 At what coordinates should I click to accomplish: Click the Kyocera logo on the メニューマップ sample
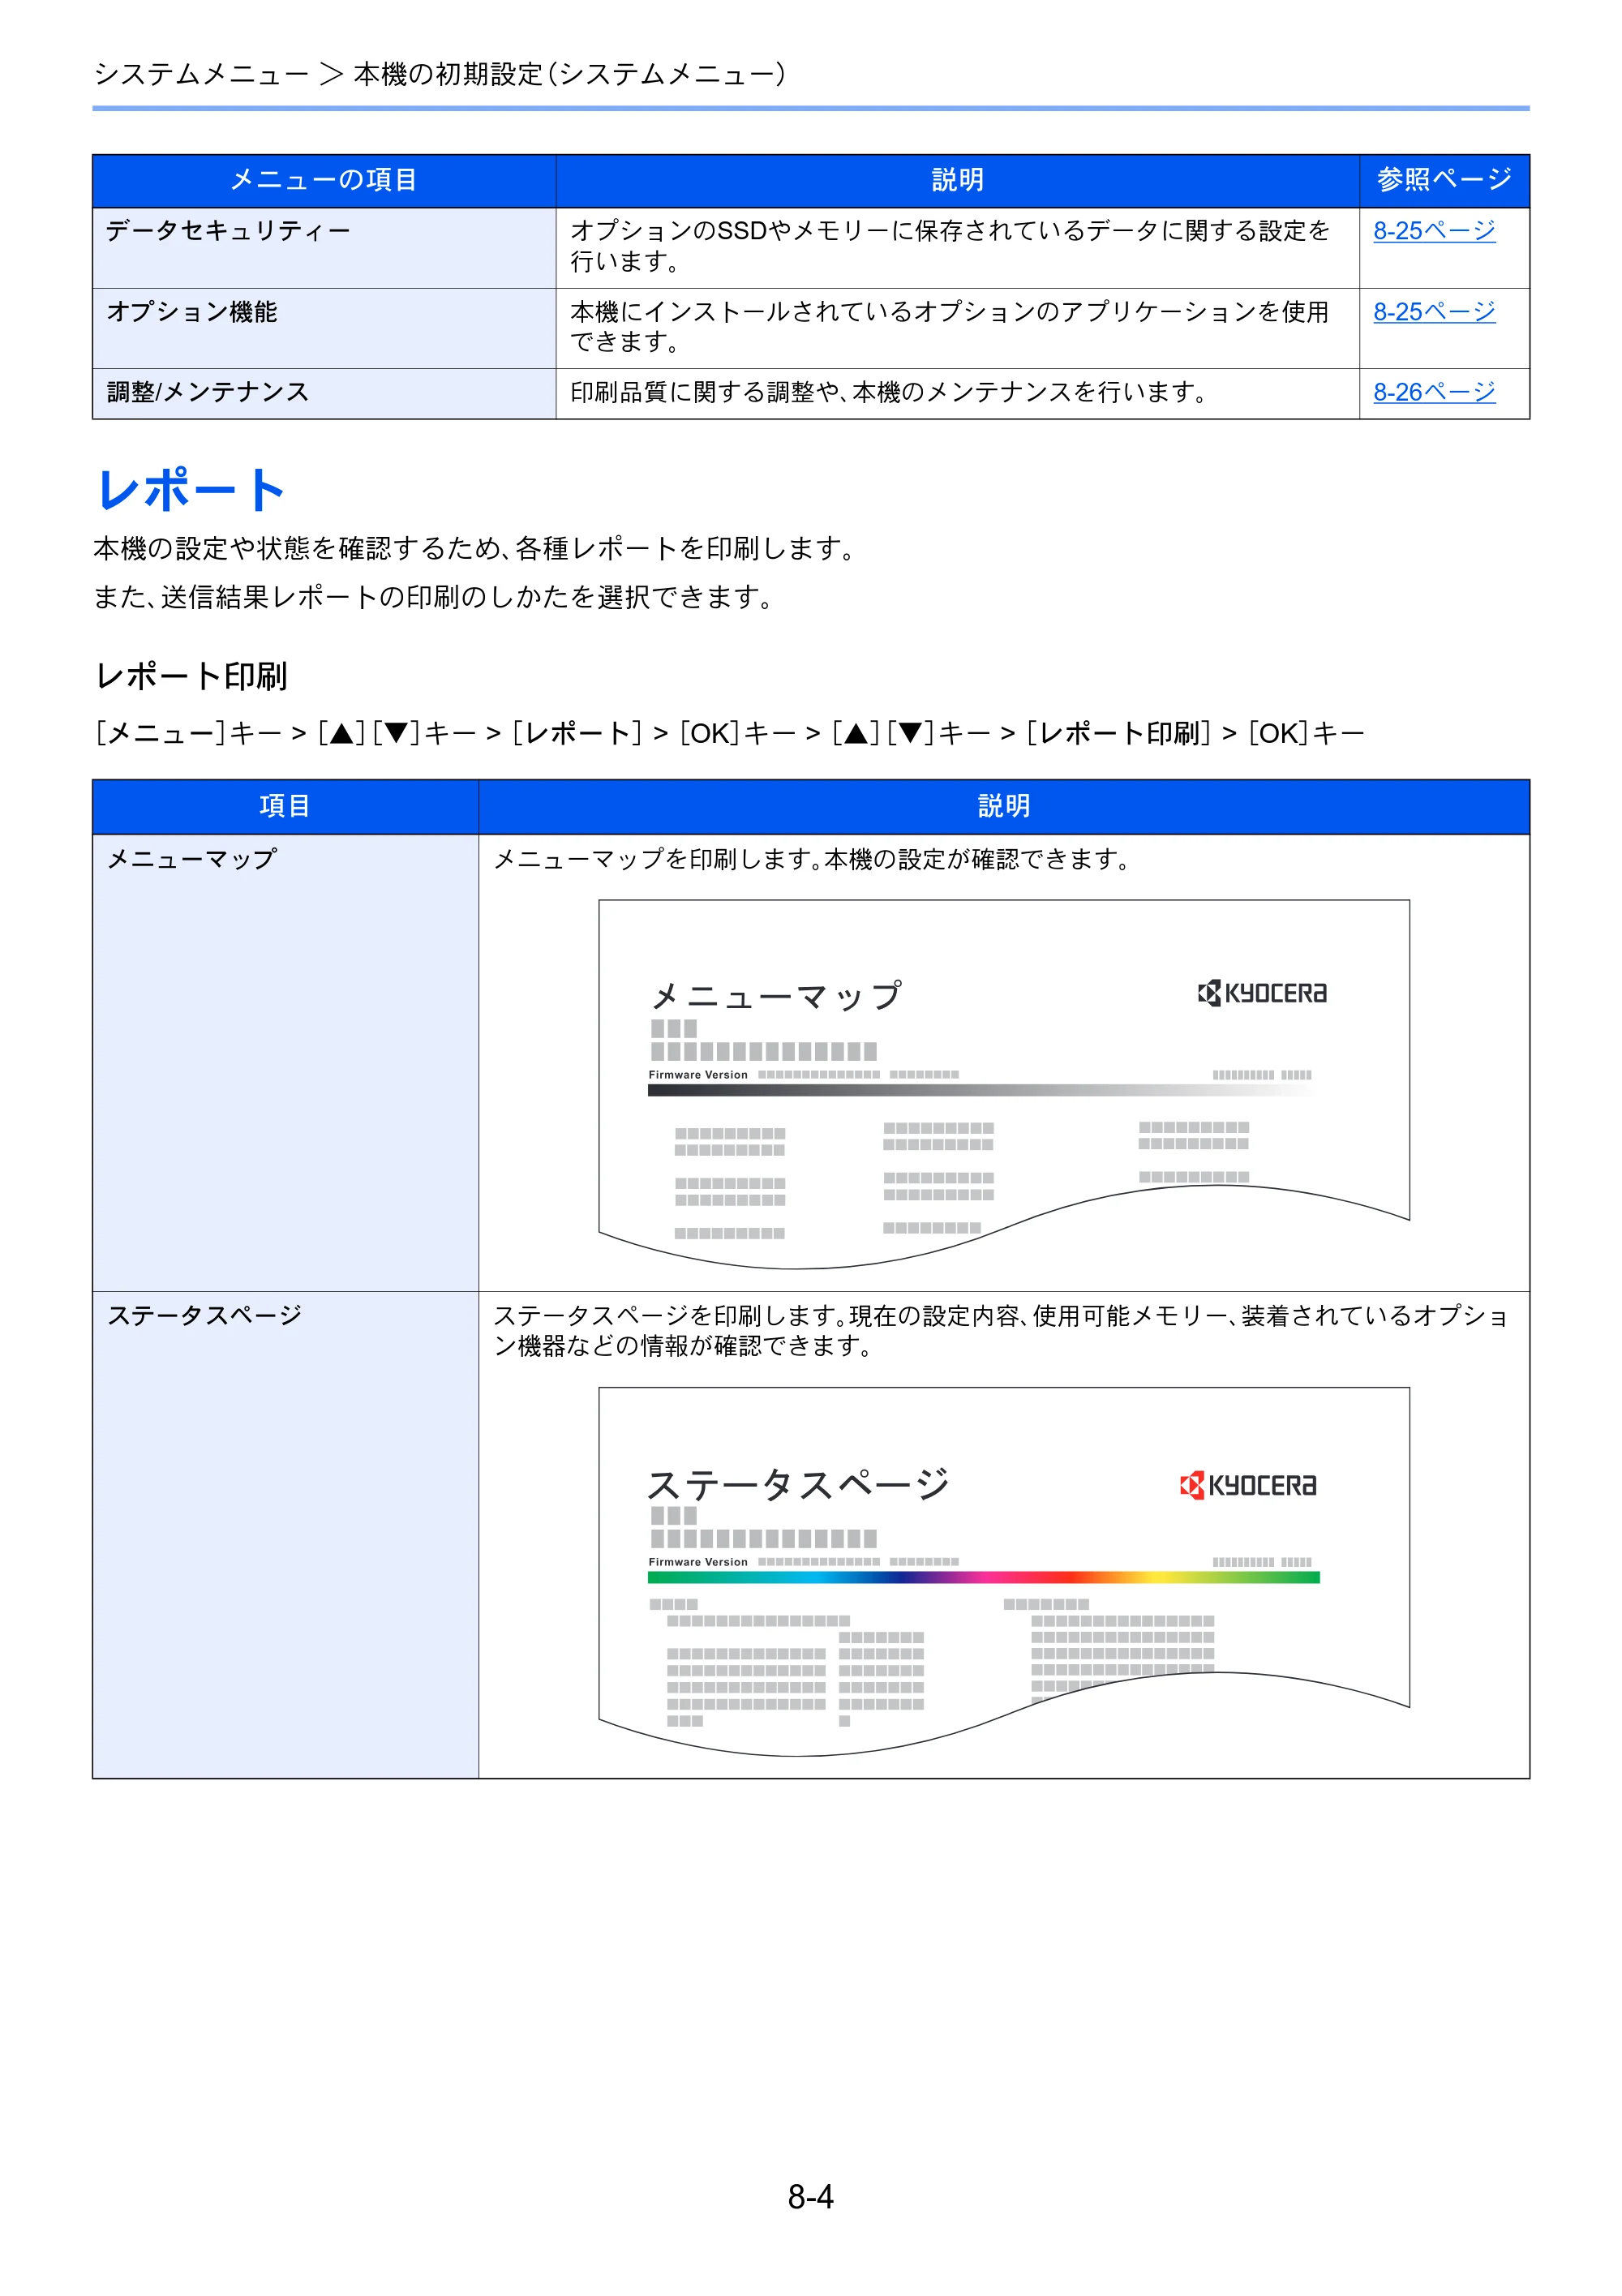point(1262,993)
